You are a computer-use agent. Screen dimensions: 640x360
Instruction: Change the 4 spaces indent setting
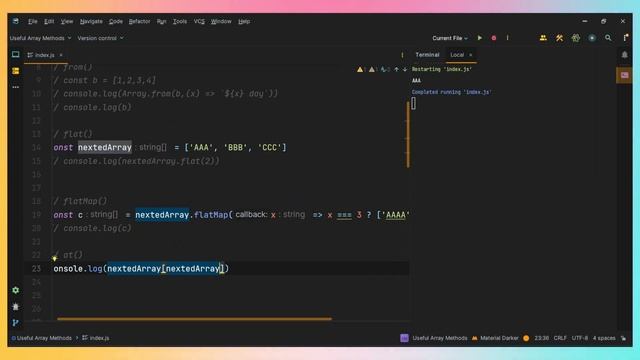click(604, 338)
